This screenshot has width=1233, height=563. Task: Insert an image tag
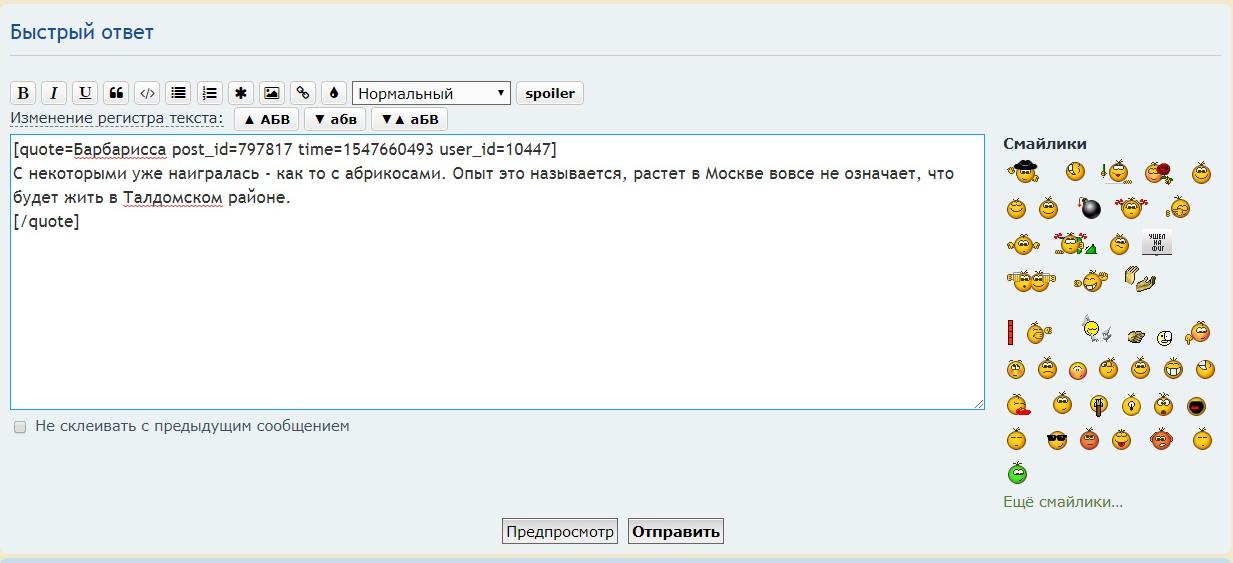coord(271,93)
